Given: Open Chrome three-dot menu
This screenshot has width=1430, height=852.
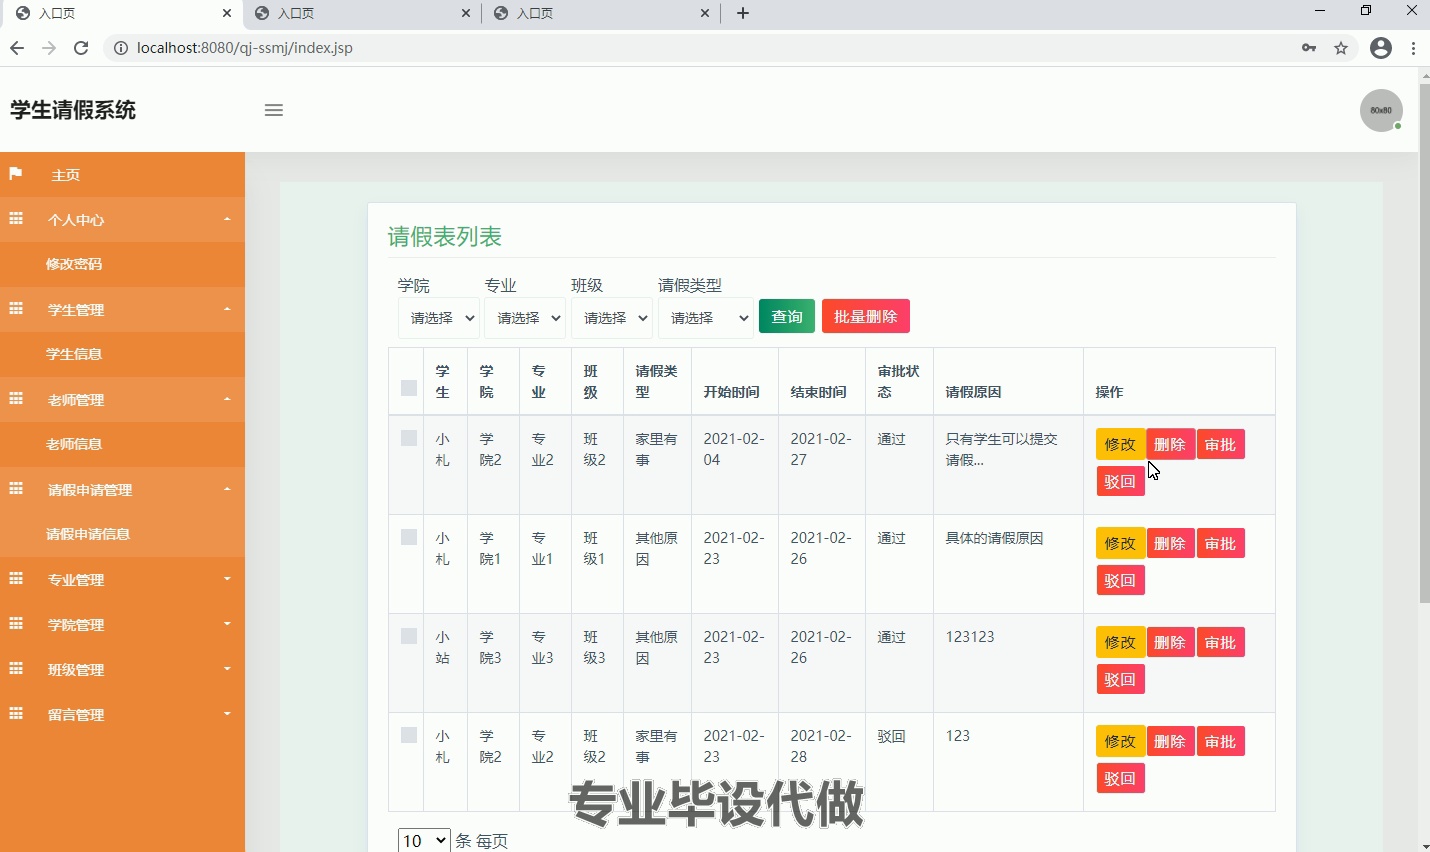Looking at the screenshot, I should coord(1413,48).
